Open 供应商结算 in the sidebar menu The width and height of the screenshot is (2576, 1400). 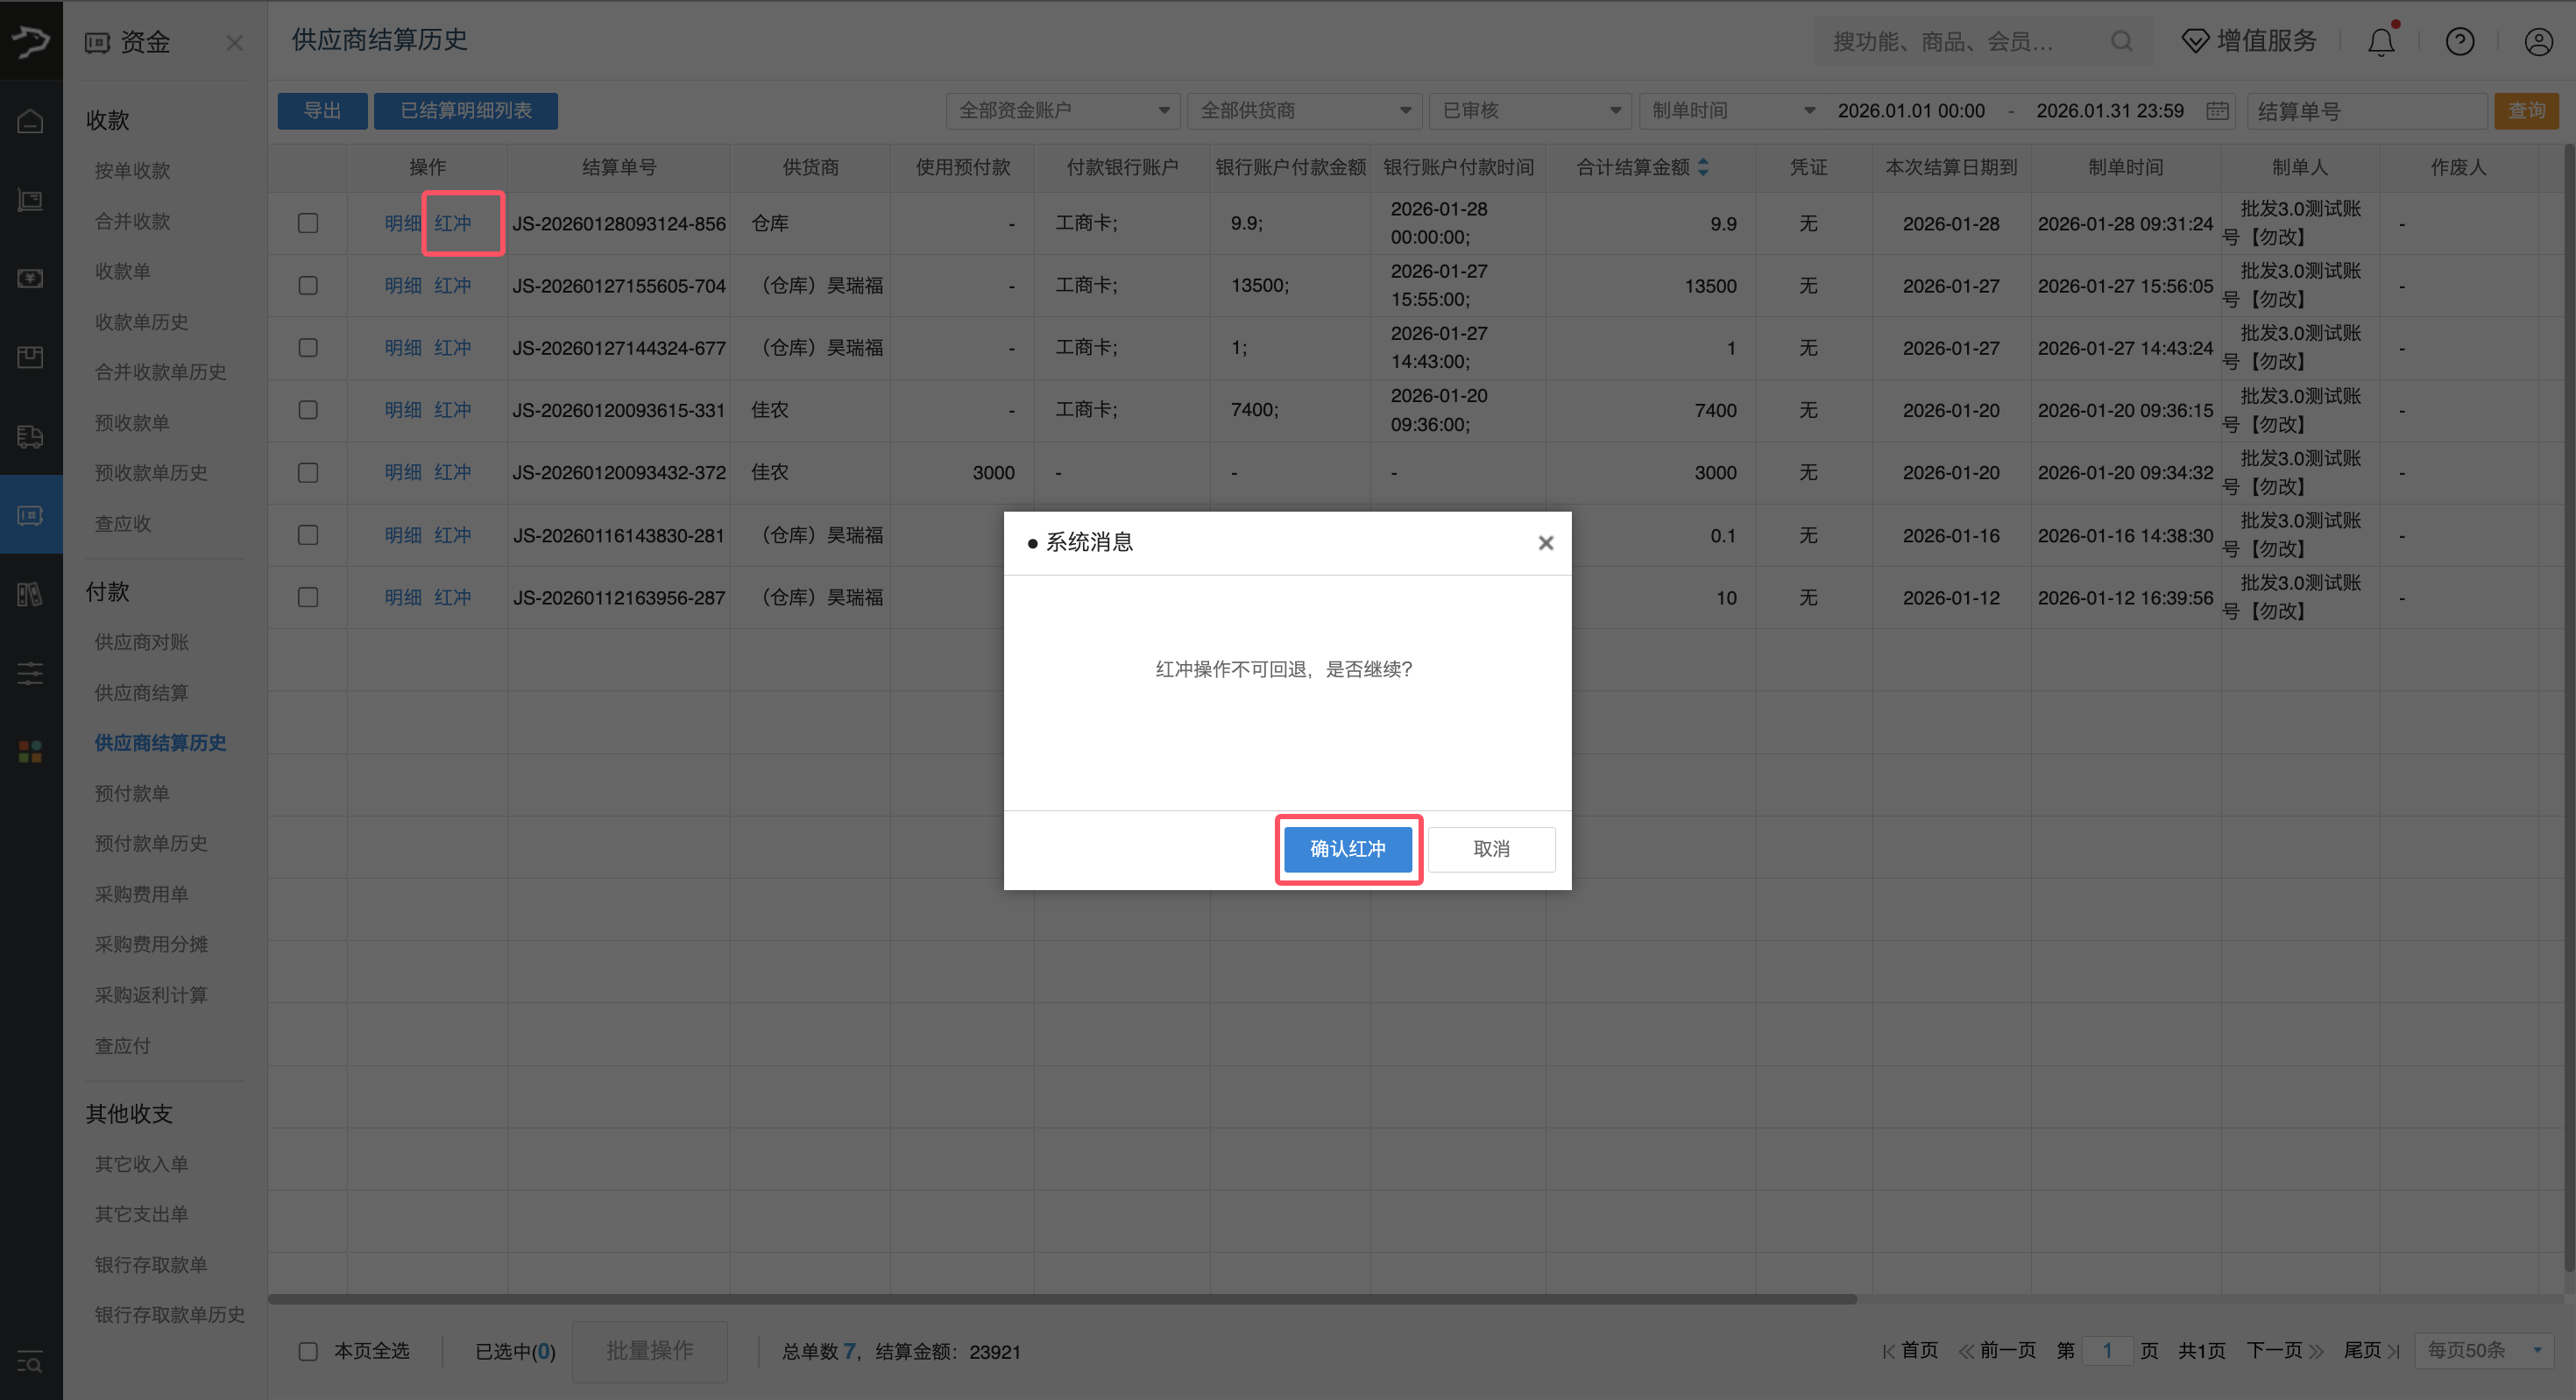tap(141, 692)
